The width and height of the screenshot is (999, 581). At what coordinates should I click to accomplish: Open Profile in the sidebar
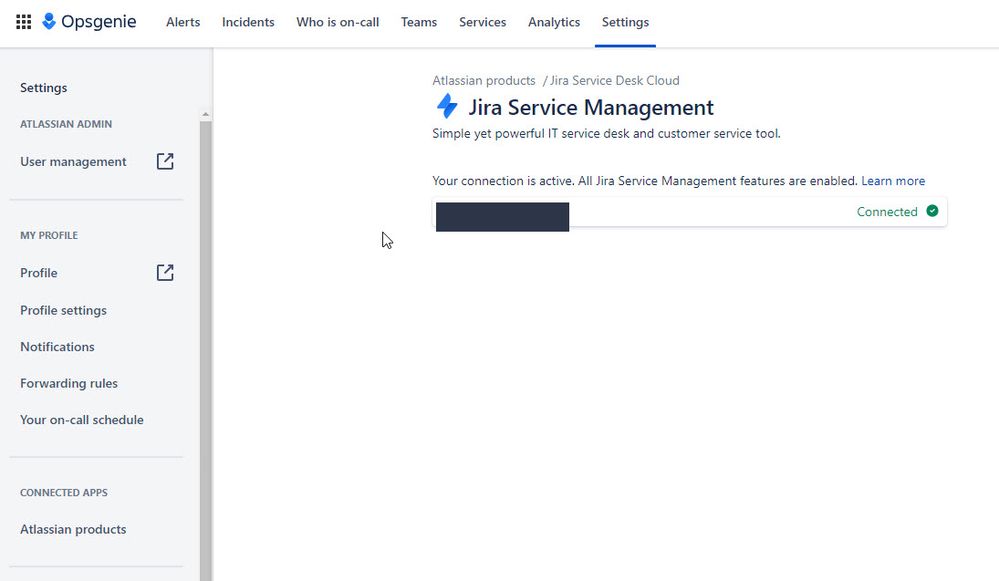coord(39,273)
